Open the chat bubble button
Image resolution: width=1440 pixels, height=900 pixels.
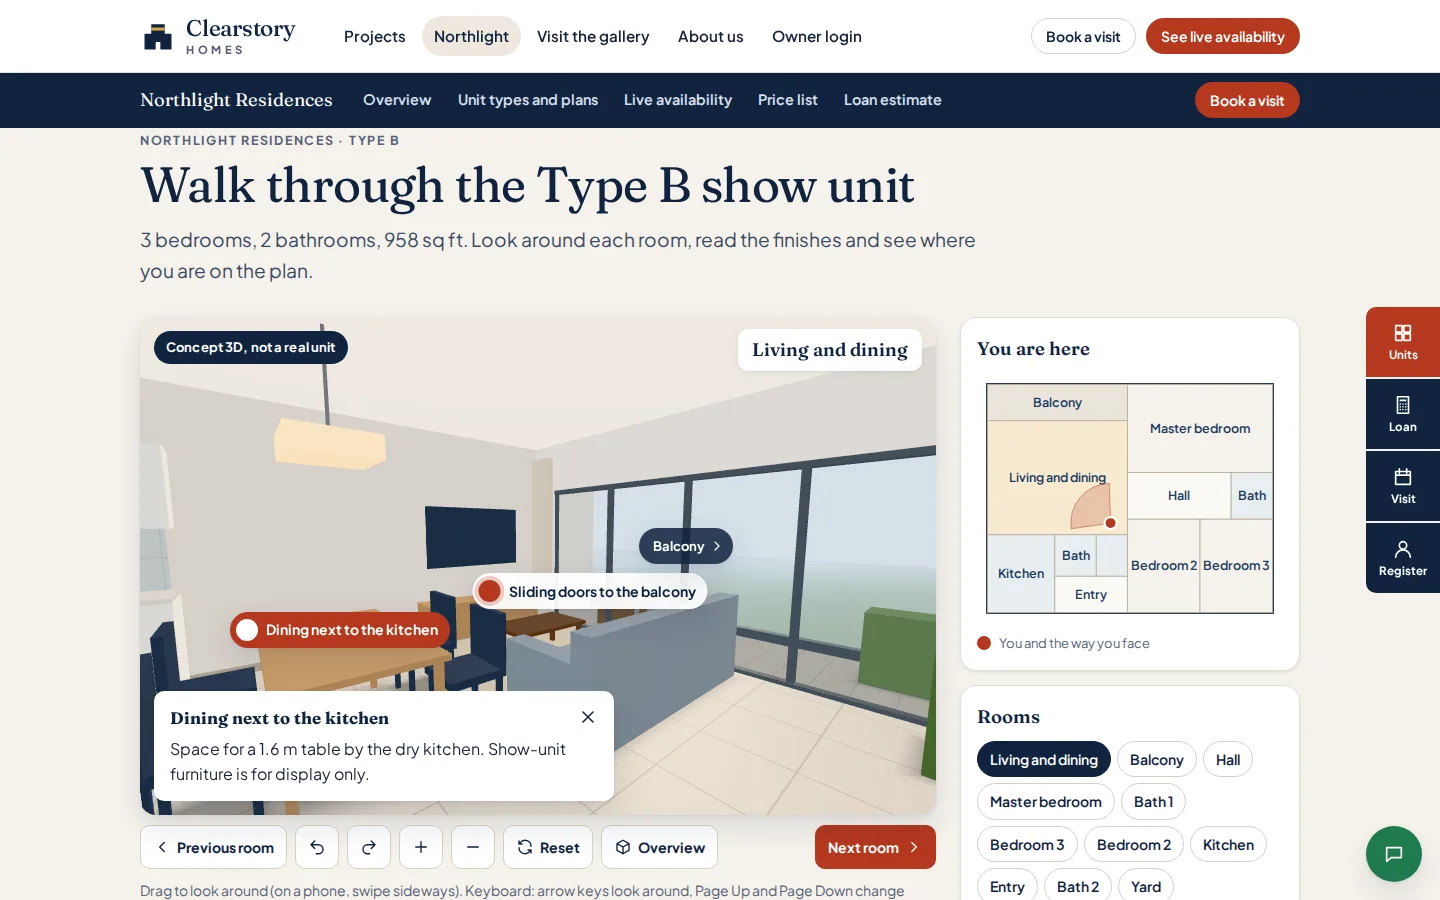[x=1394, y=854]
